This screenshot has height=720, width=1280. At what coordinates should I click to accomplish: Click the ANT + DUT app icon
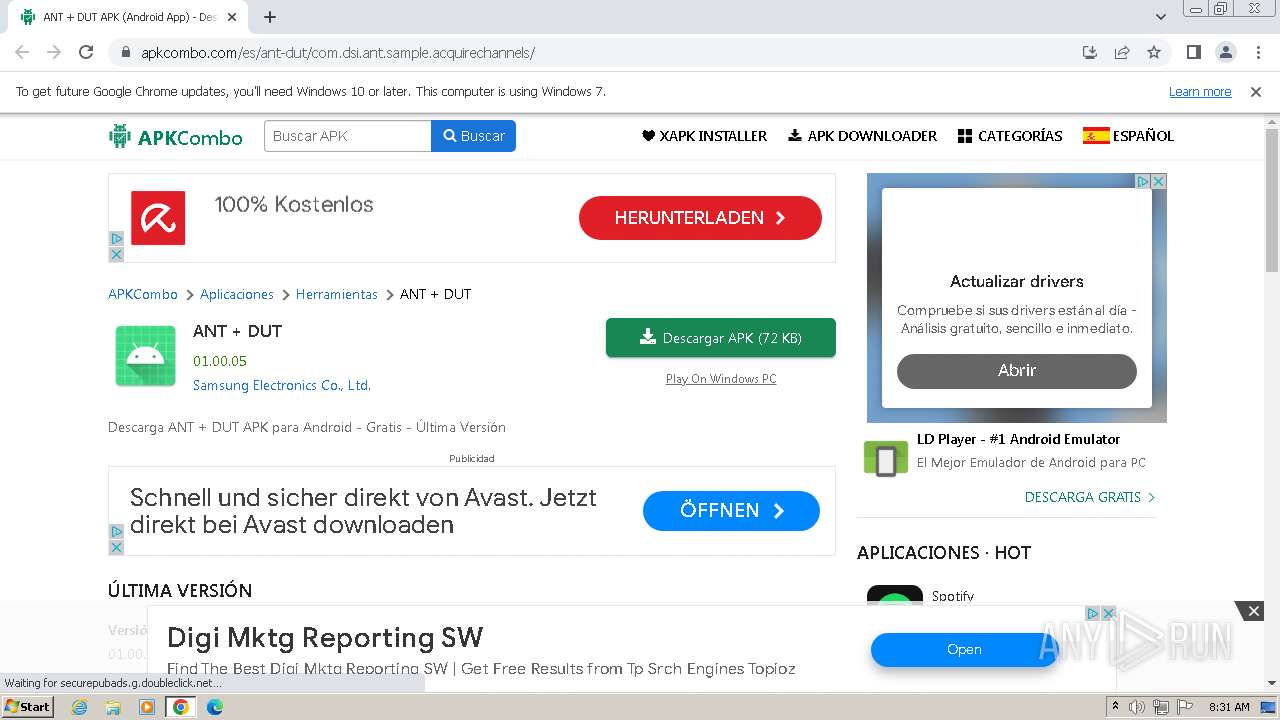[x=145, y=356]
